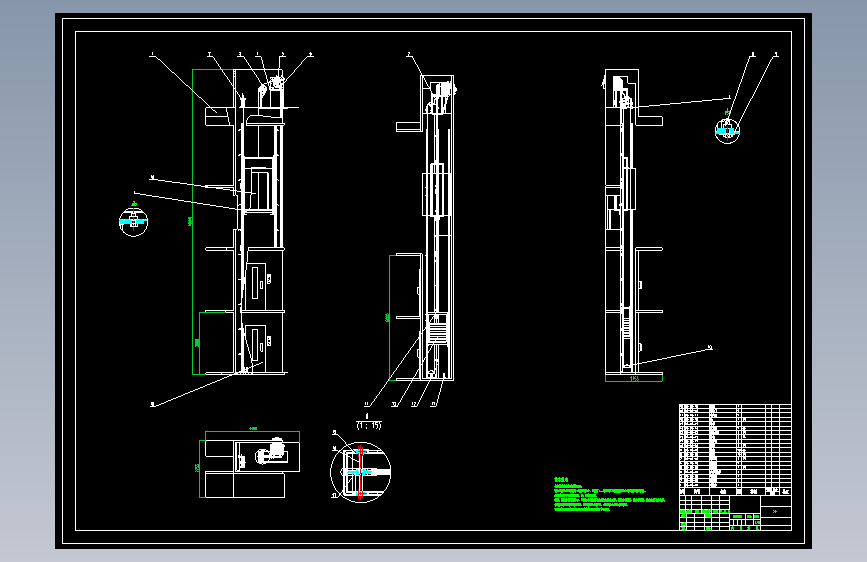Click the large enlarged detail circle at bottom center

coord(361,472)
